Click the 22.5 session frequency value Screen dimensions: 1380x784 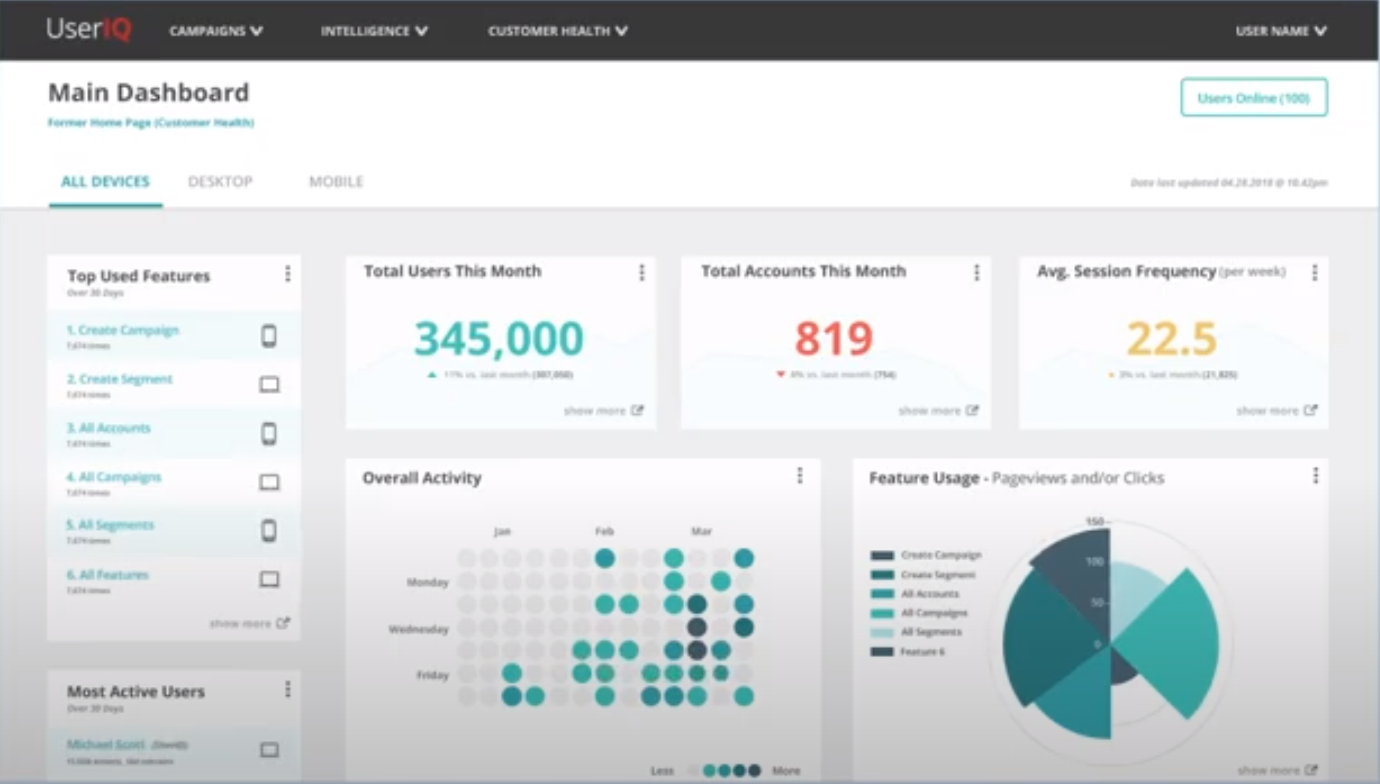[1172, 339]
